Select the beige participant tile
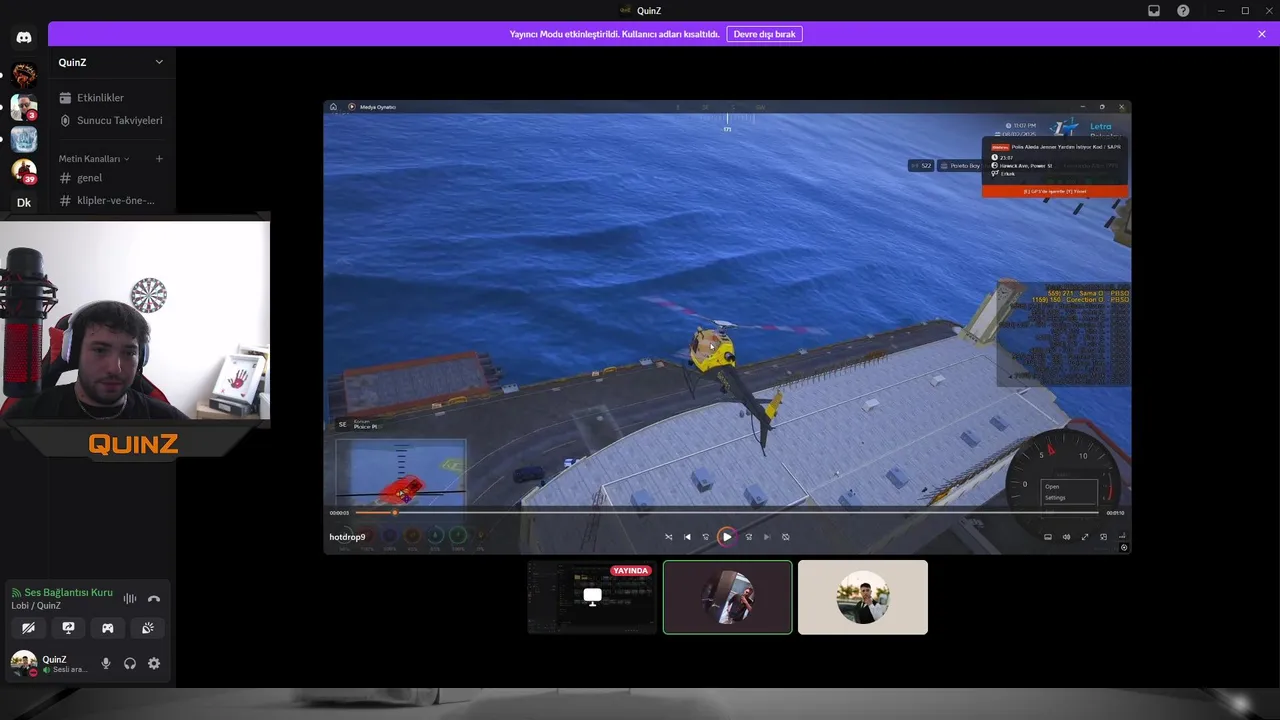The width and height of the screenshot is (1280, 720). click(x=863, y=597)
